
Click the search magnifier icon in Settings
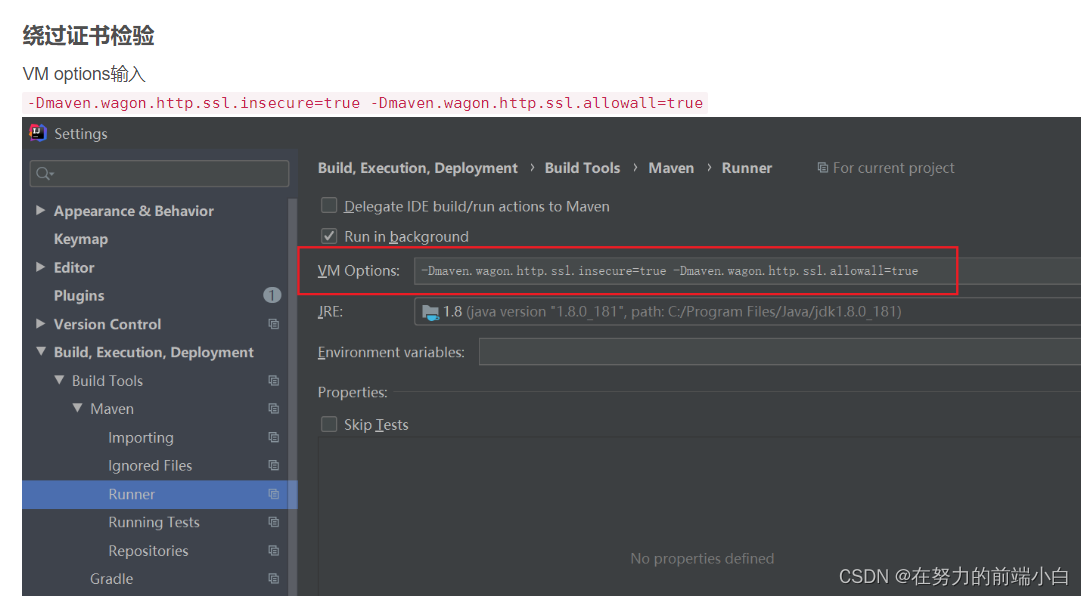click(44, 174)
